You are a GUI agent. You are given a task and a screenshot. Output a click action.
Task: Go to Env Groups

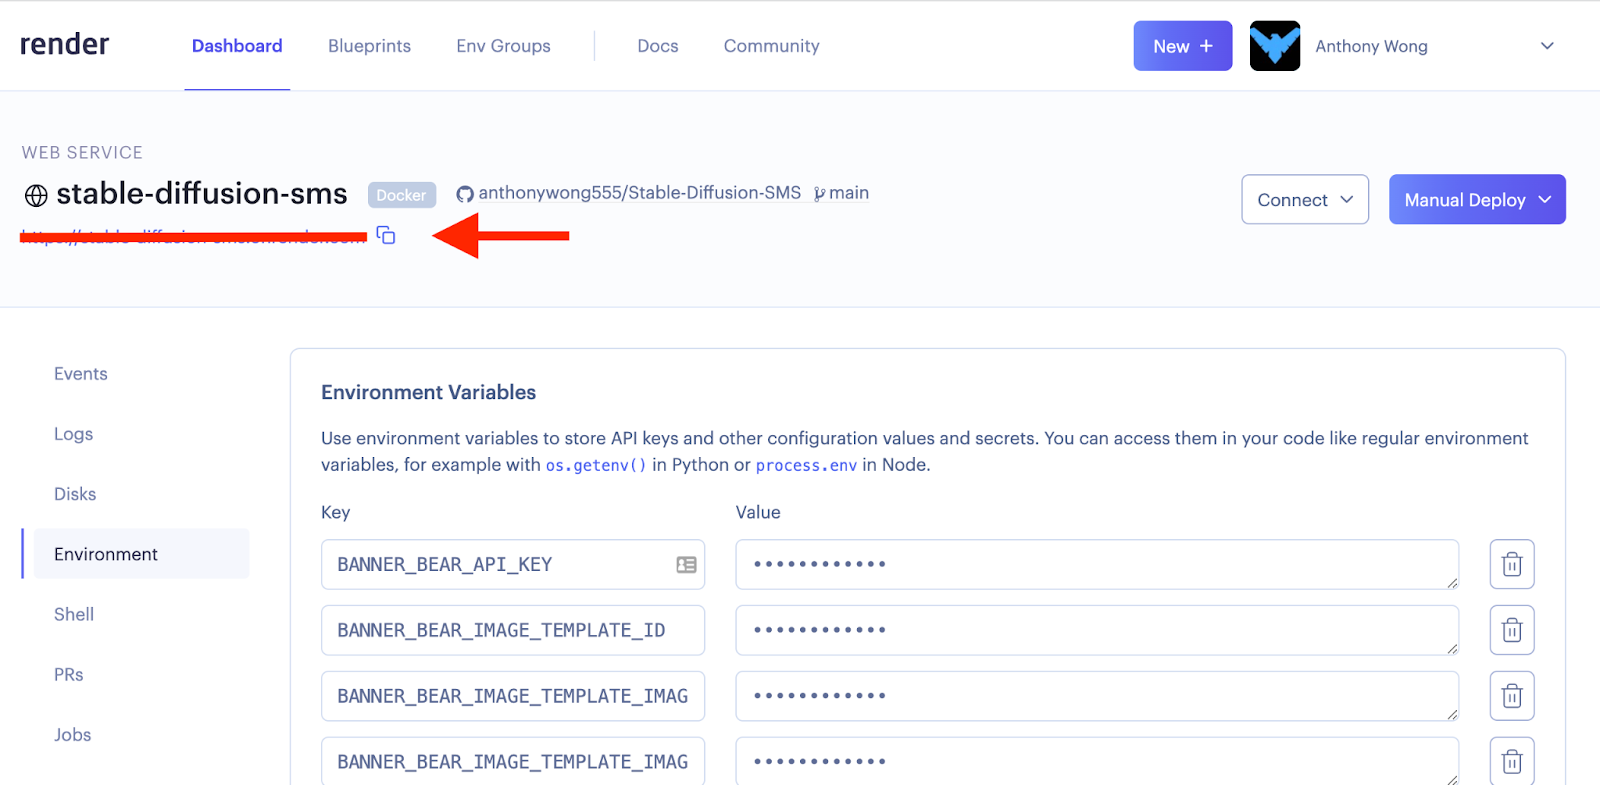click(503, 46)
